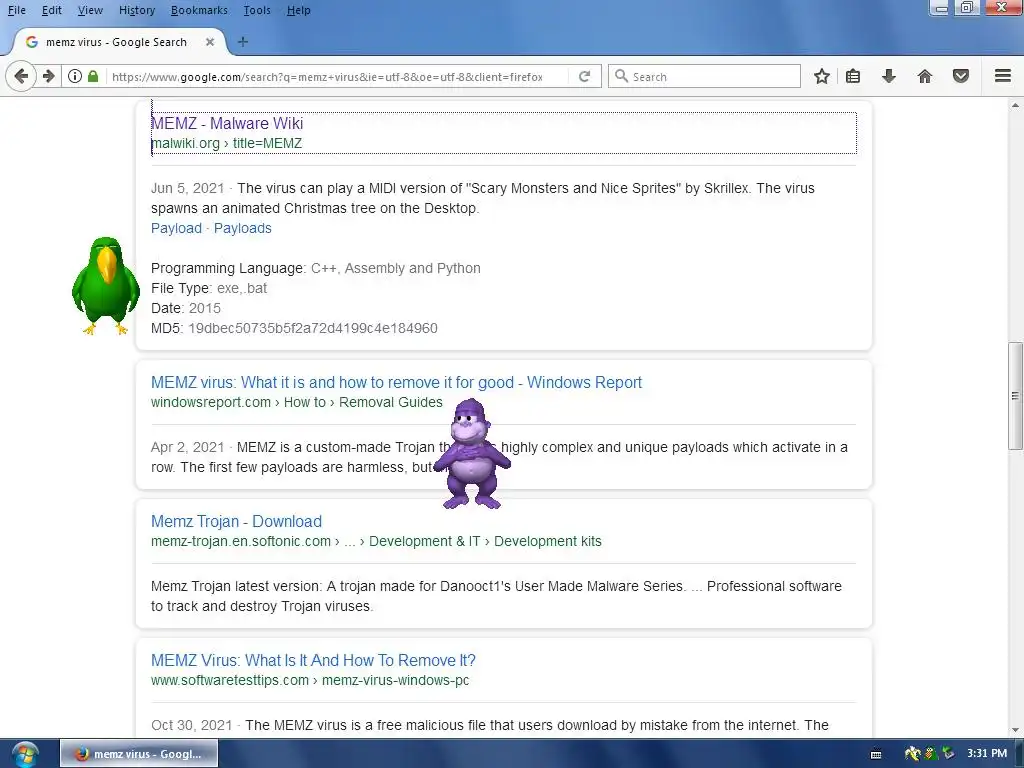Open the Edit menu

click(x=52, y=10)
